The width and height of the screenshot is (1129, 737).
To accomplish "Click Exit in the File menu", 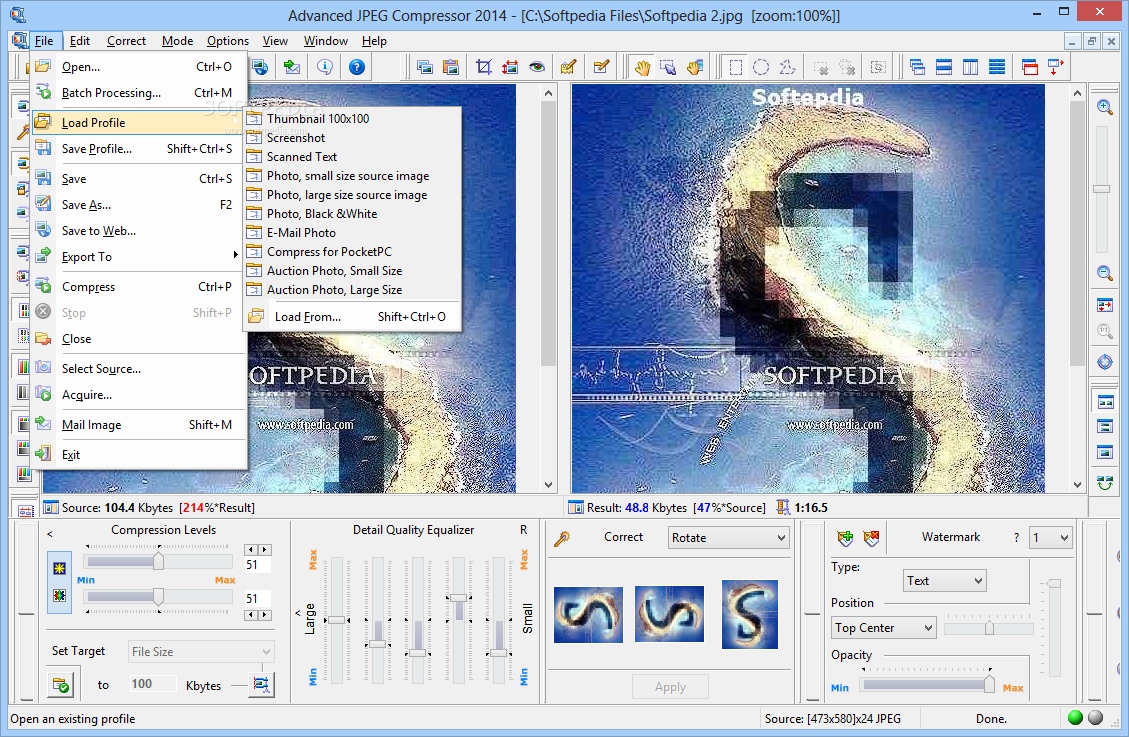I will (x=138, y=455).
